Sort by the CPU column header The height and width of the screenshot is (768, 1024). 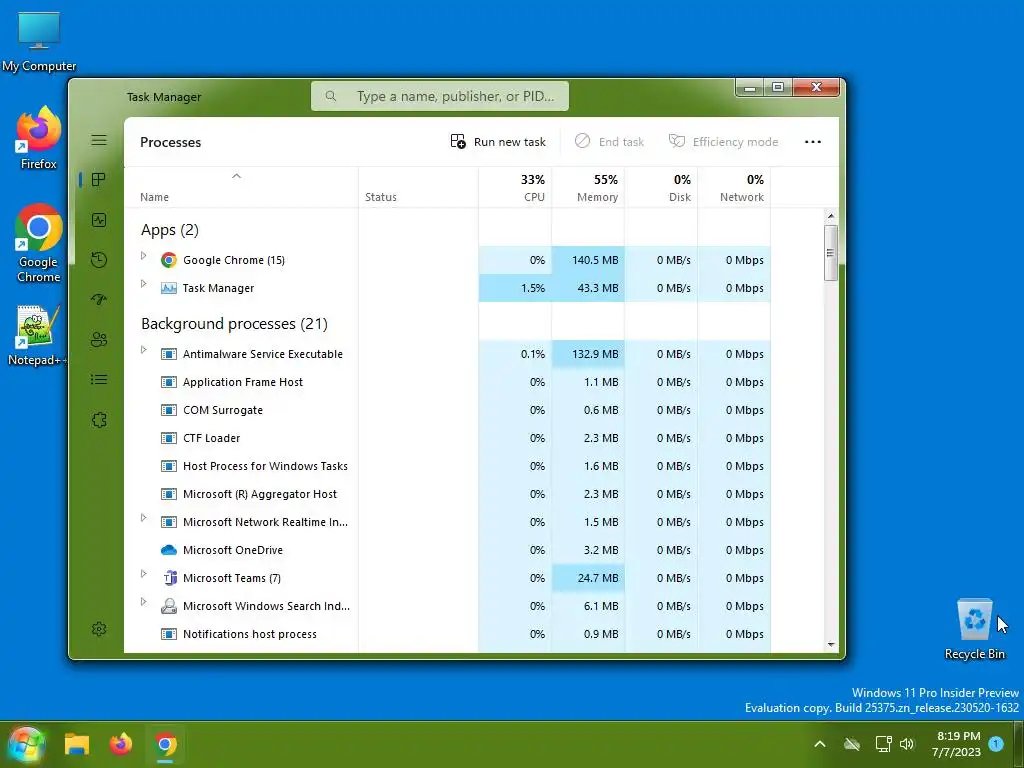[515, 187]
